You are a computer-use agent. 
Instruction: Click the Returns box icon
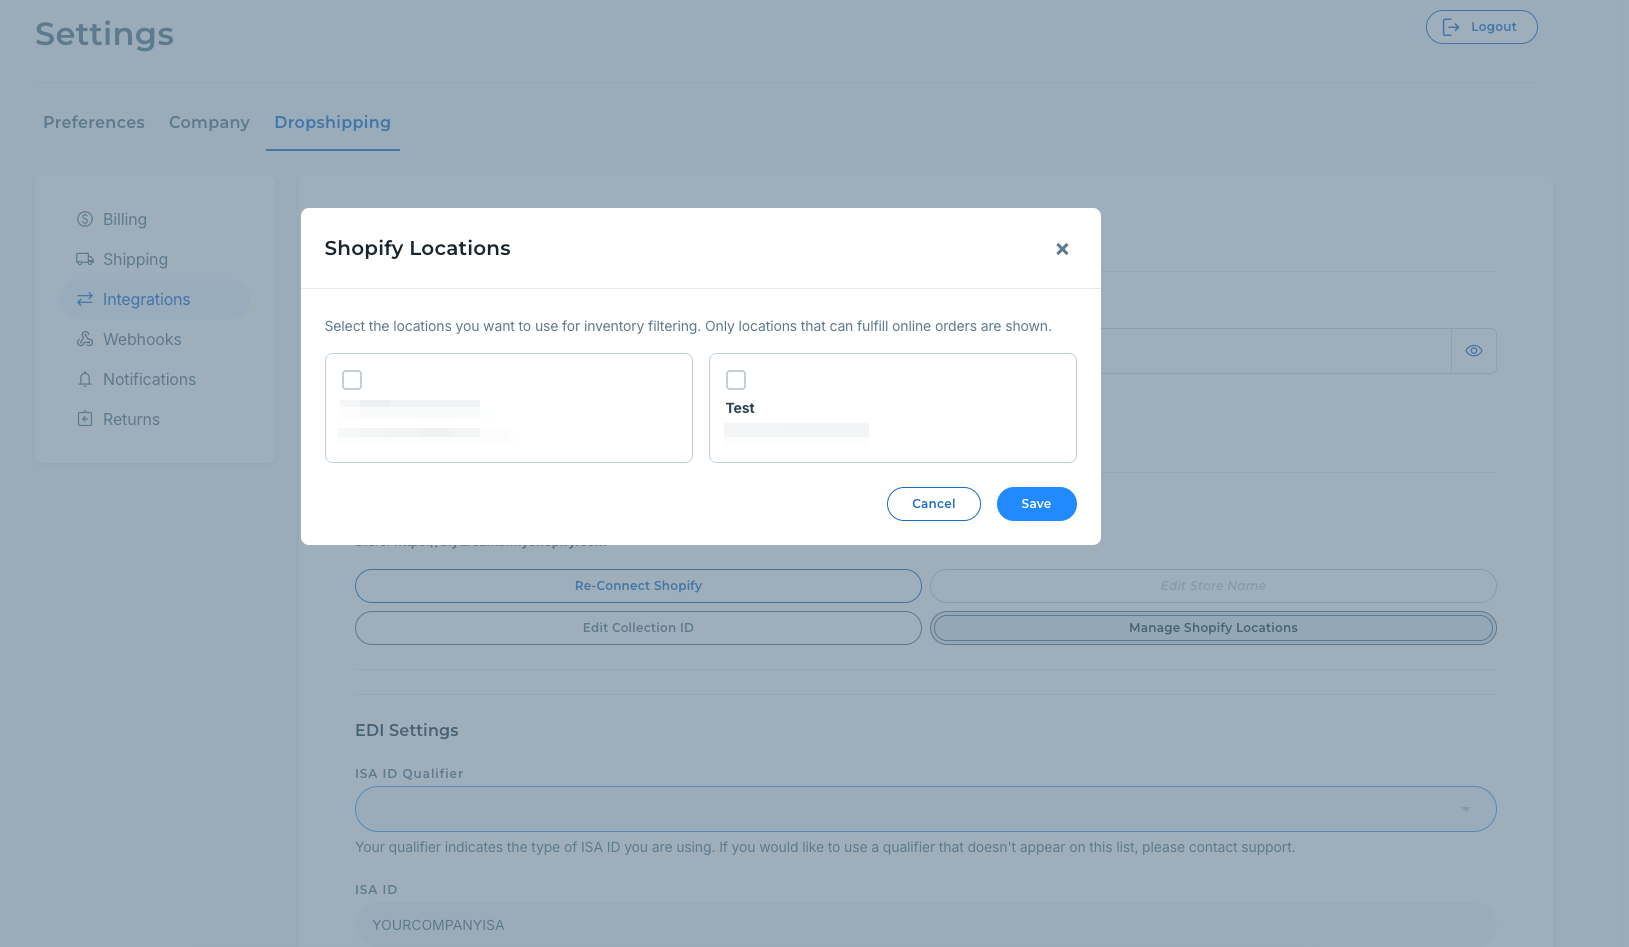[85, 419]
